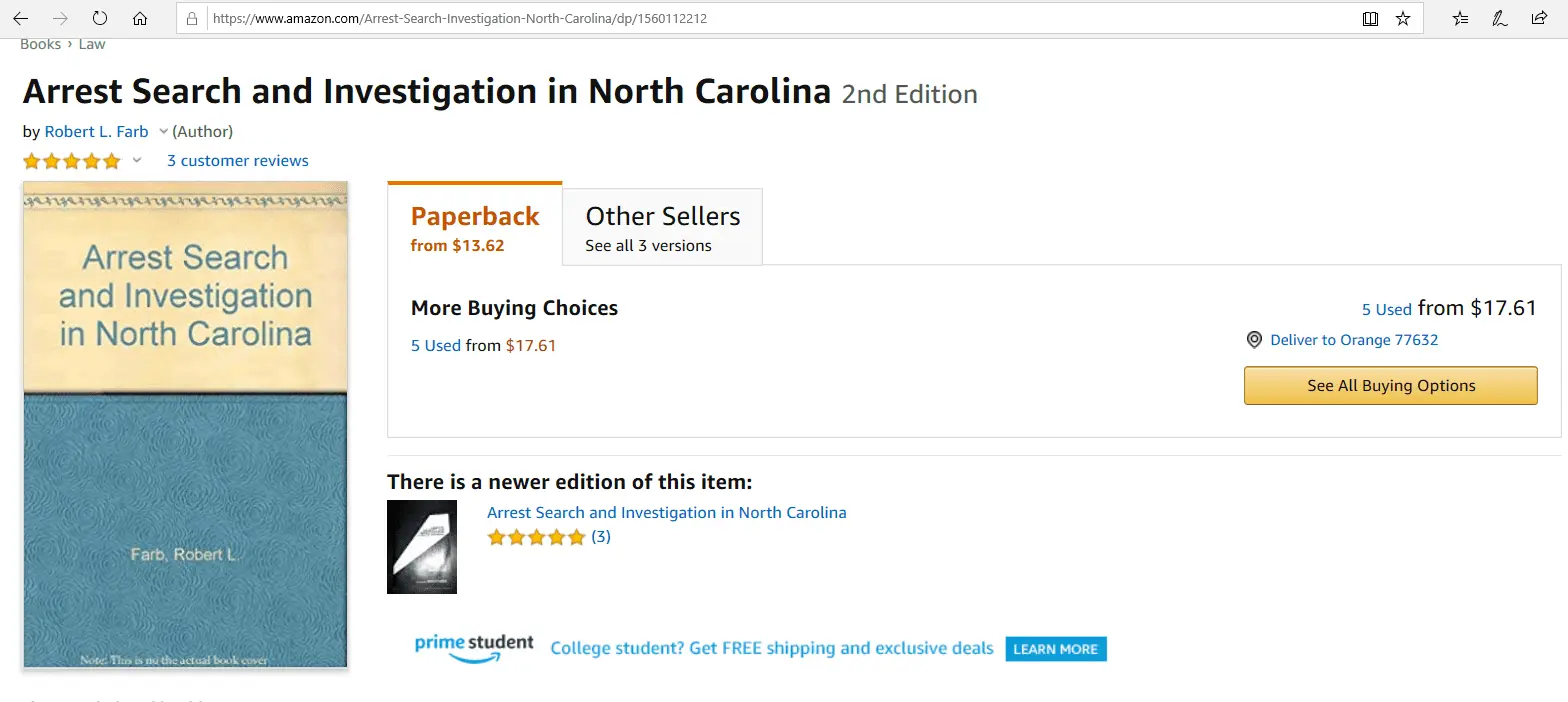Screen dimensions: 1568x702
Task: Click the newer edition thumbnail
Action: [x=422, y=547]
